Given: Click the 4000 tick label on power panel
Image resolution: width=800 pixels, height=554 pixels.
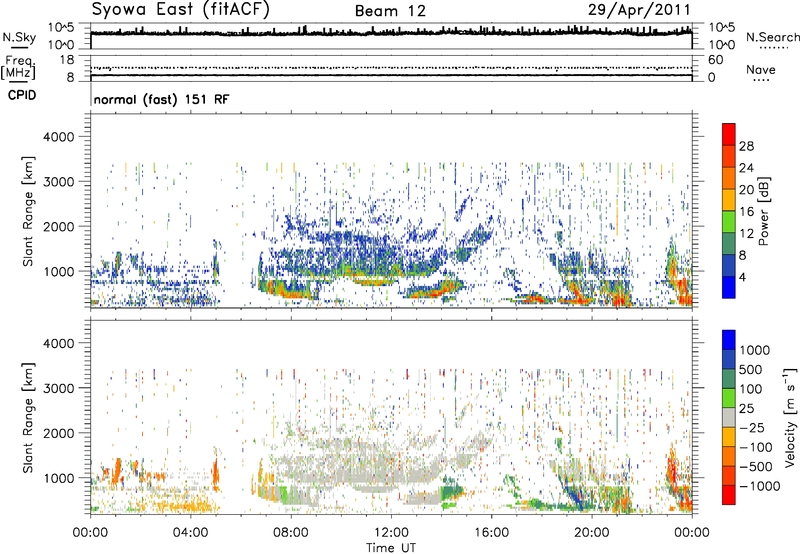Looking at the screenshot, I should (x=58, y=137).
